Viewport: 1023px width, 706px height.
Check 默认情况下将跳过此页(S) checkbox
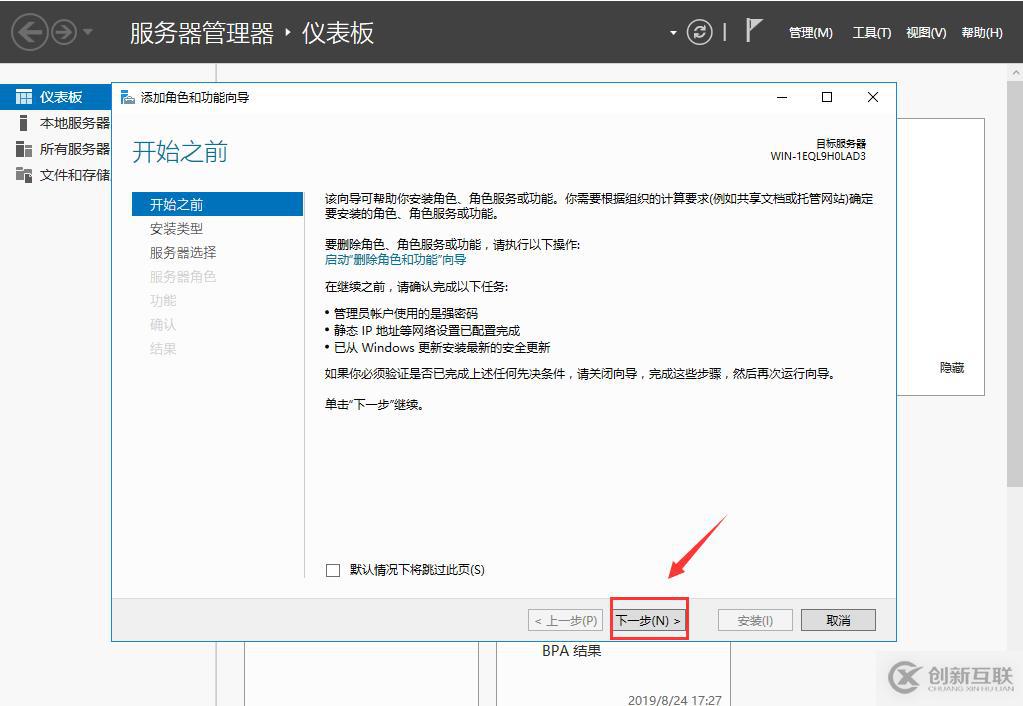pos(333,570)
